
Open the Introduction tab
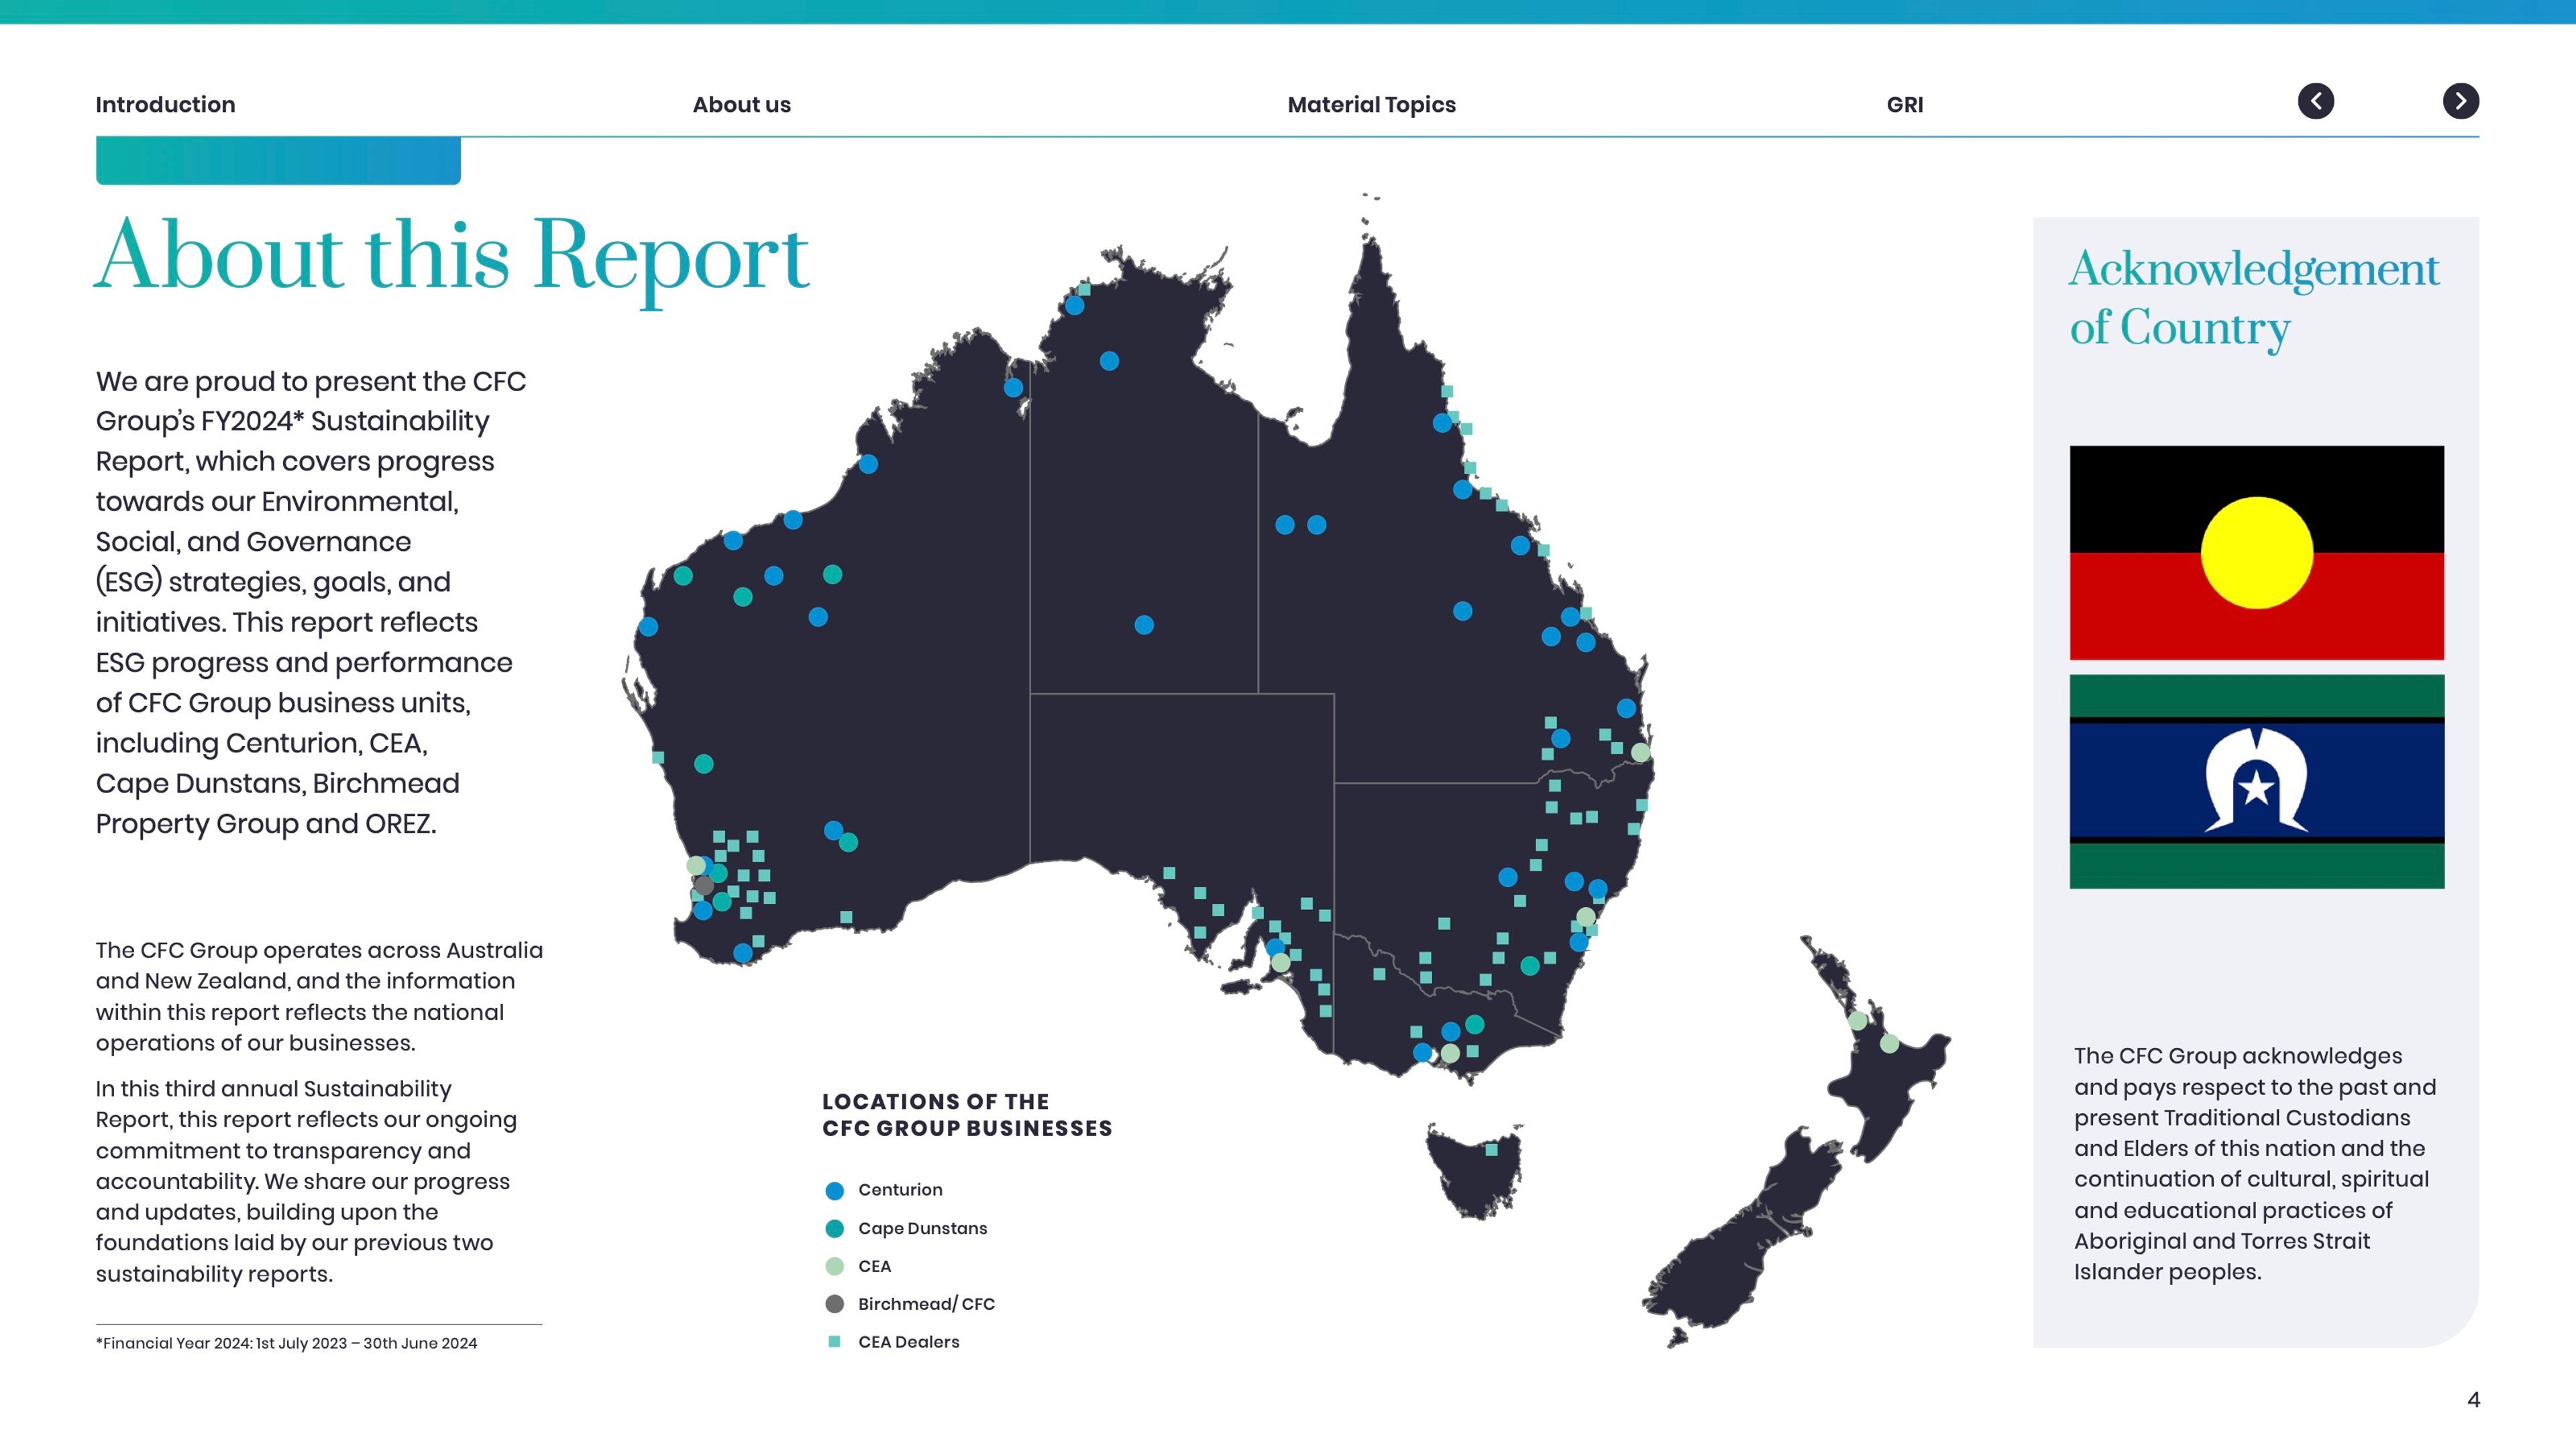point(165,105)
